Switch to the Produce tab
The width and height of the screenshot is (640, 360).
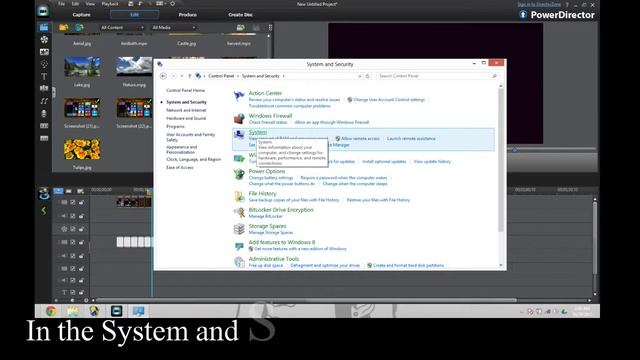pyautogui.click(x=187, y=15)
